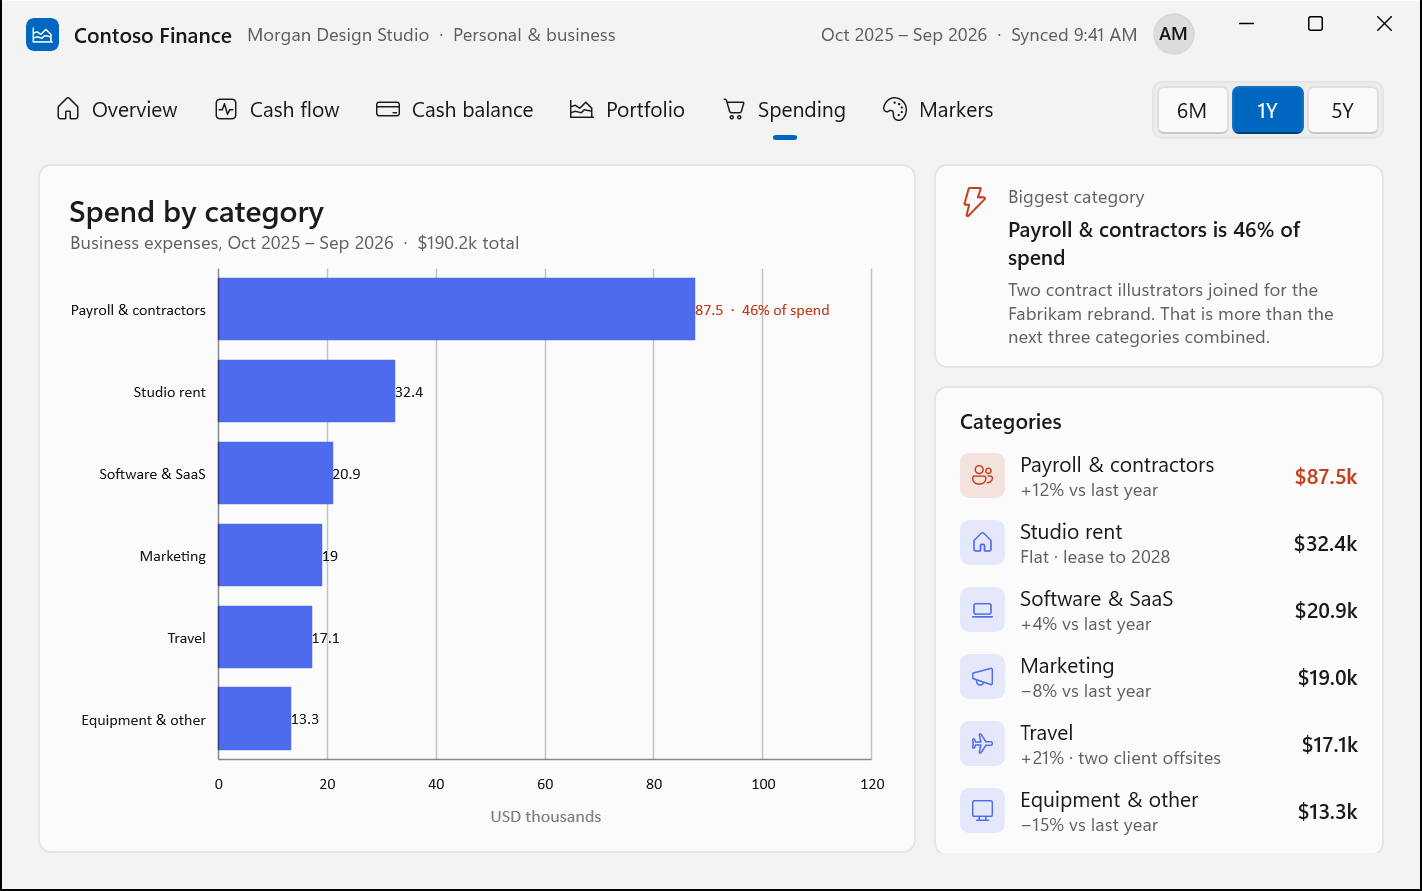Click 'Flat · lease to 2028' text
1422x891 pixels.
coord(1095,557)
